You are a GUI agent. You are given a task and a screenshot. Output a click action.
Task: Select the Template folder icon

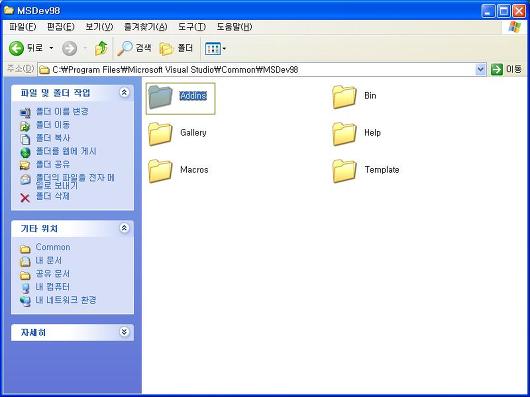point(344,171)
